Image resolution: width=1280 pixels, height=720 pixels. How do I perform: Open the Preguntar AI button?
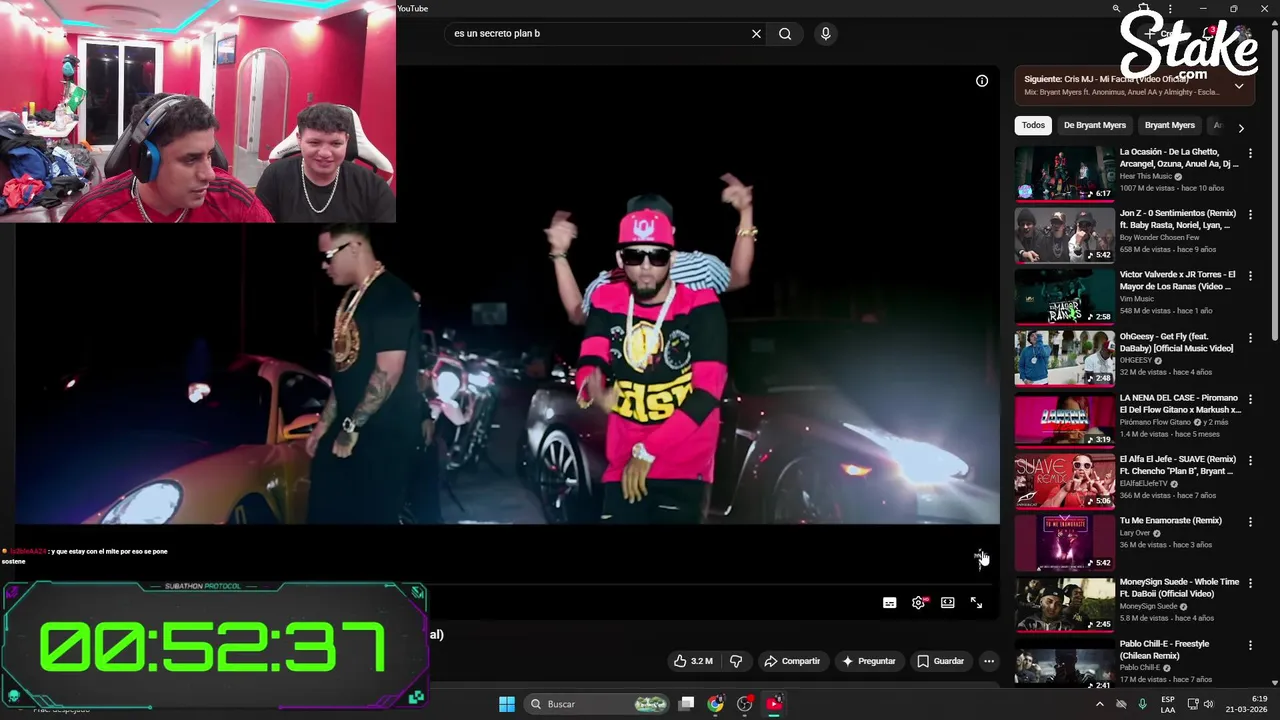(x=869, y=661)
